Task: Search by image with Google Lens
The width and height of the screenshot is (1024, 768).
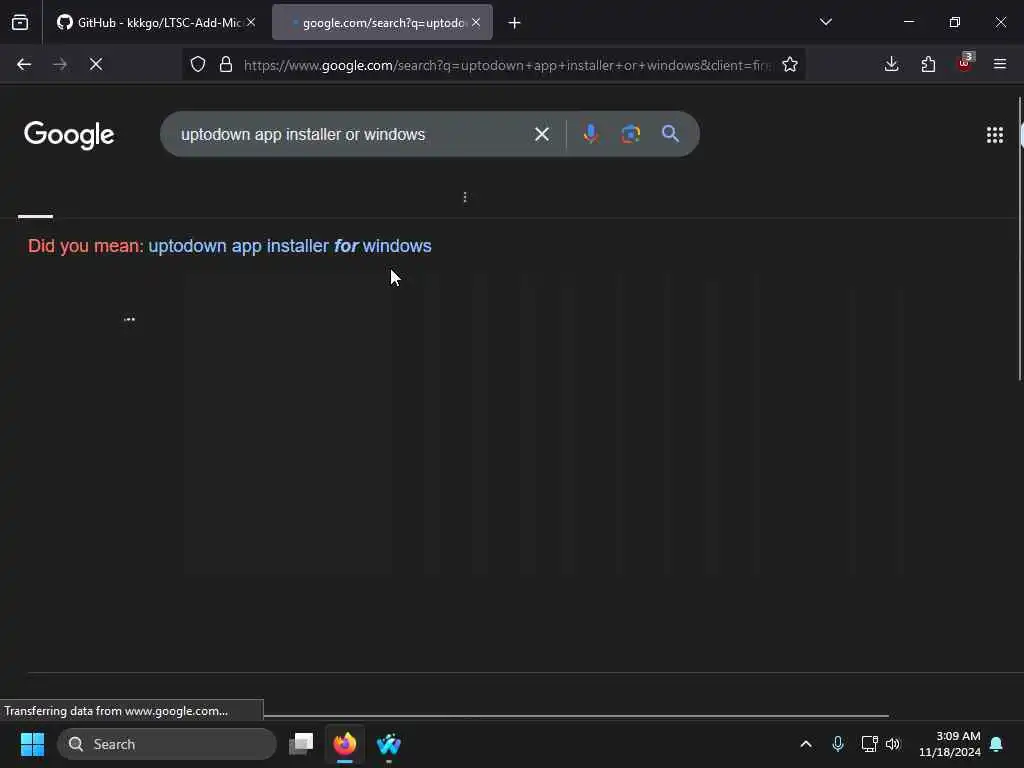Action: point(630,134)
